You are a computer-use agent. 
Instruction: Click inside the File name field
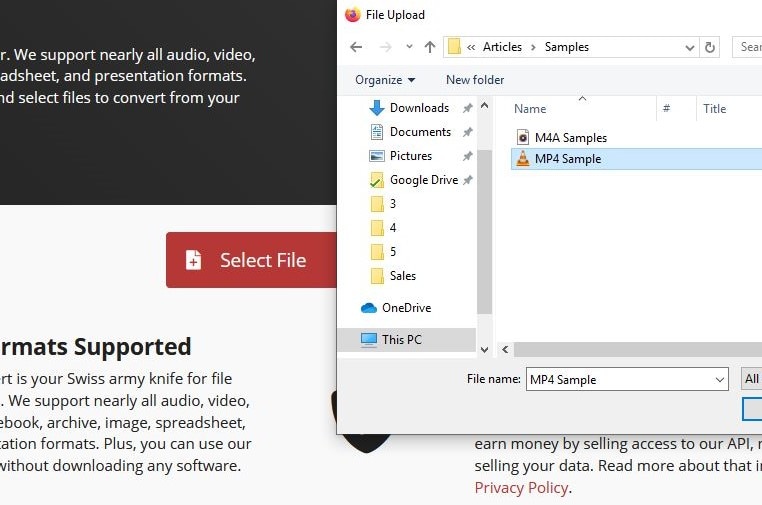coord(620,379)
